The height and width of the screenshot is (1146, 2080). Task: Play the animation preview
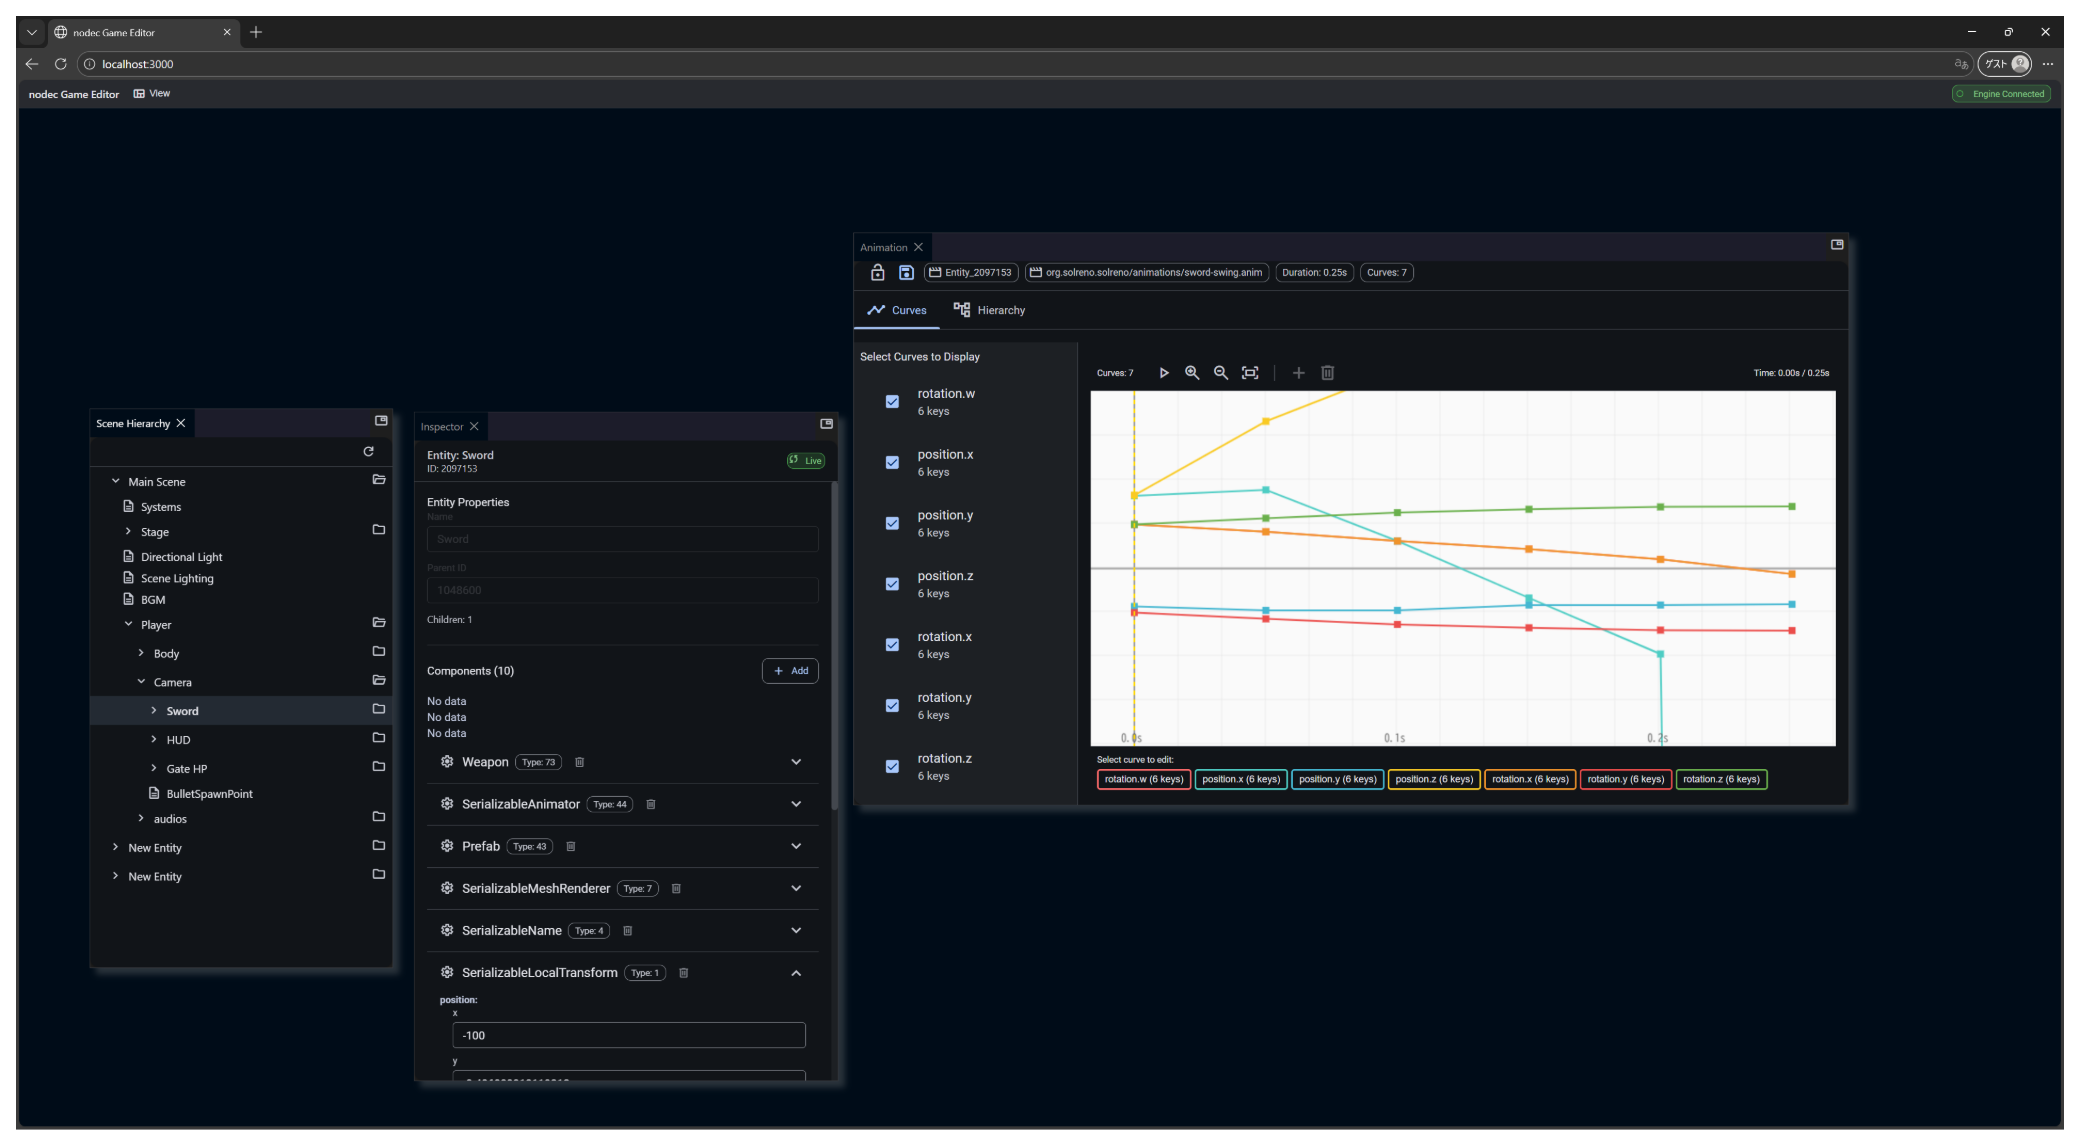(x=1164, y=373)
